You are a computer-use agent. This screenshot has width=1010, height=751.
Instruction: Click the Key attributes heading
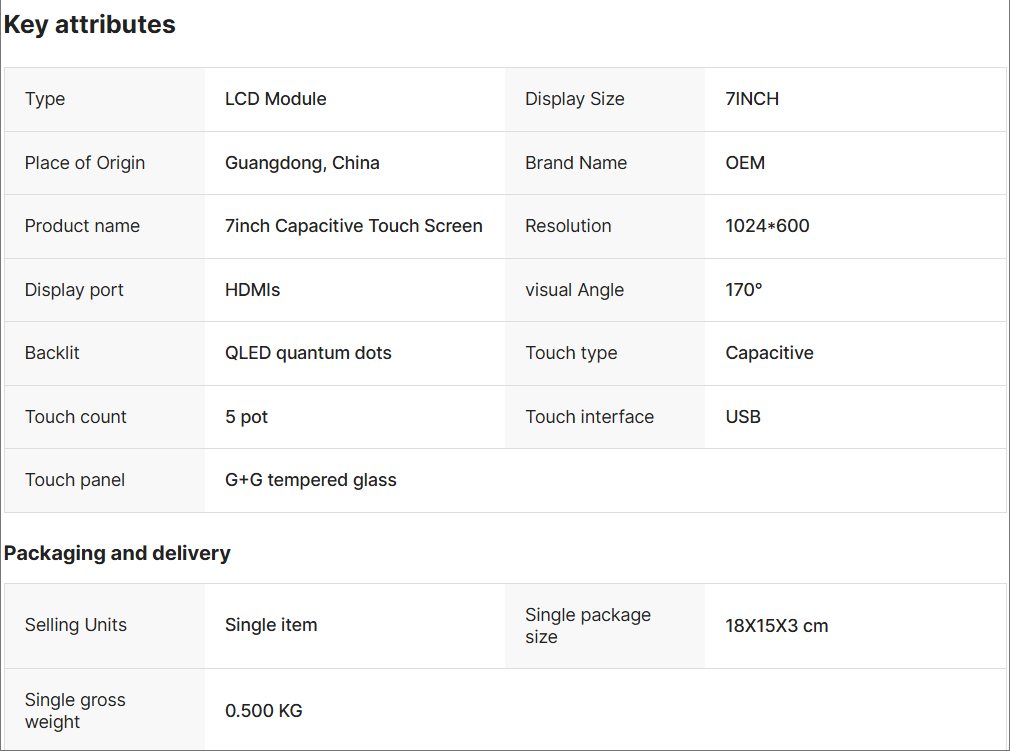[90, 25]
